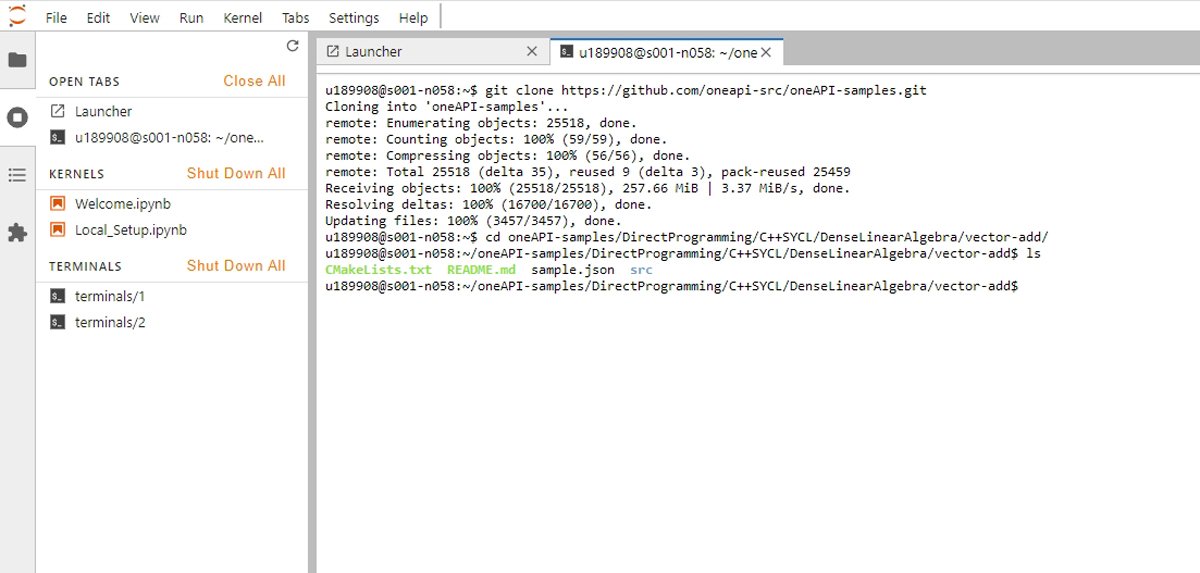Open the Settings menu
The height and width of the screenshot is (573, 1200).
pyautogui.click(x=354, y=18)
